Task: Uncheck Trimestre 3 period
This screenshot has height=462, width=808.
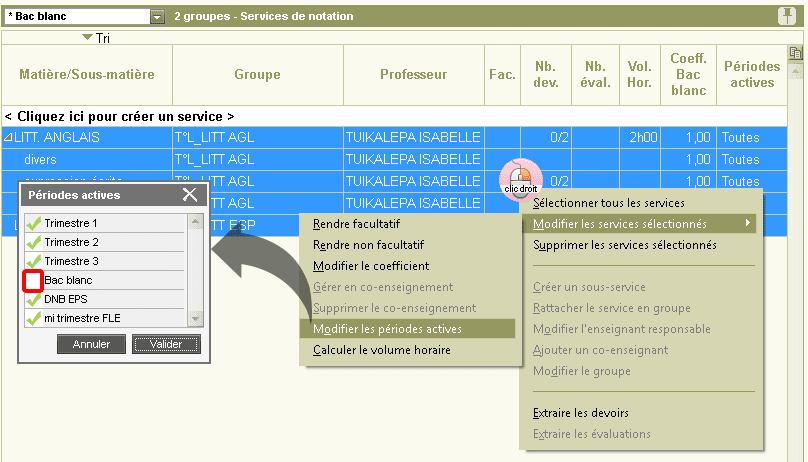Action: [34, 261]
